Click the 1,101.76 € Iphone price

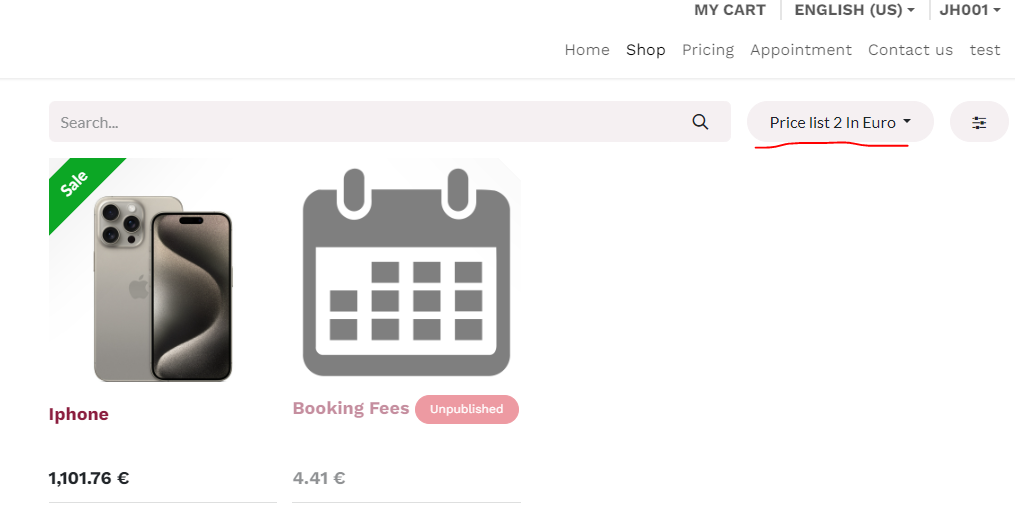pos(89,478)
